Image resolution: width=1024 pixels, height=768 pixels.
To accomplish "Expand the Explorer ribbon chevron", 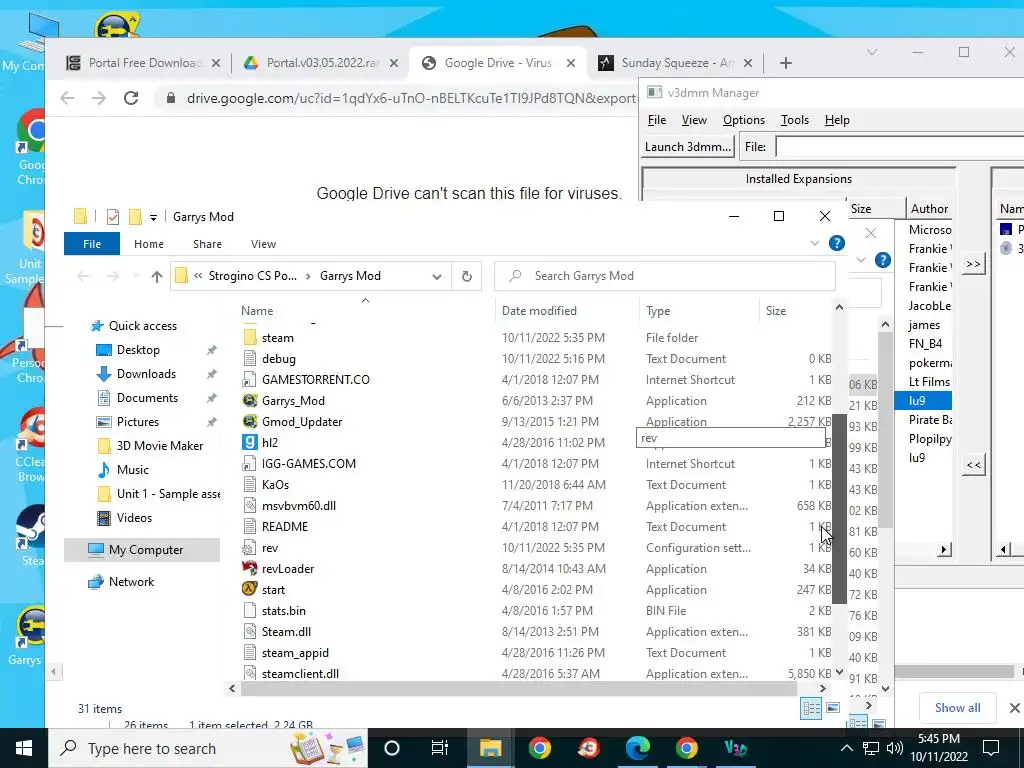I will pos(814,244).
